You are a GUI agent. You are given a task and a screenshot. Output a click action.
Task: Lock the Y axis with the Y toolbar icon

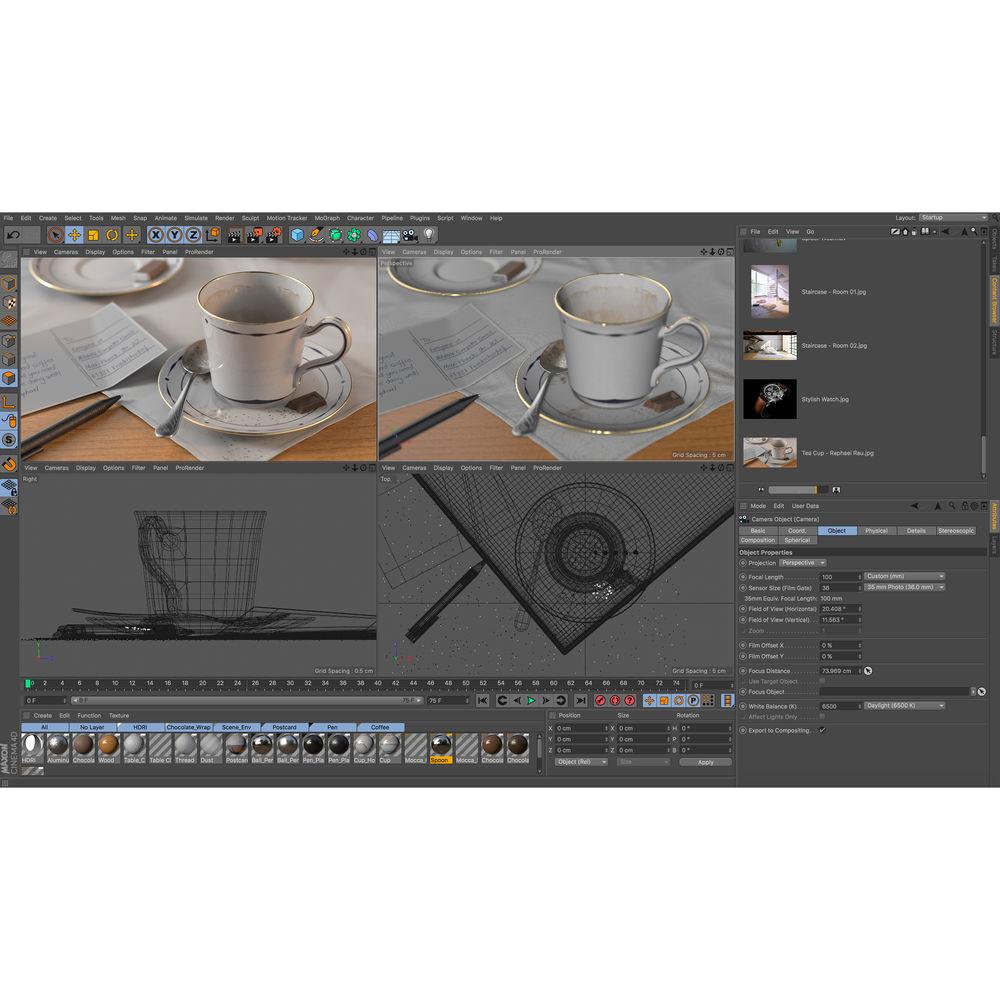point(174,235)
